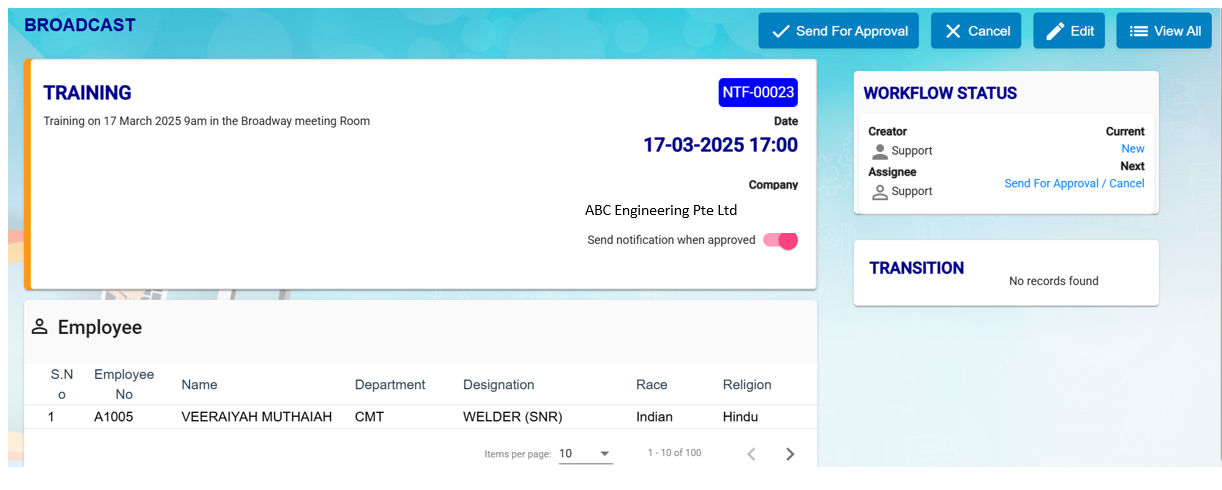Viewport: 1222px width, 490px height.
Task: Click the X icon on Cancel button
Action: coord(953,31)
